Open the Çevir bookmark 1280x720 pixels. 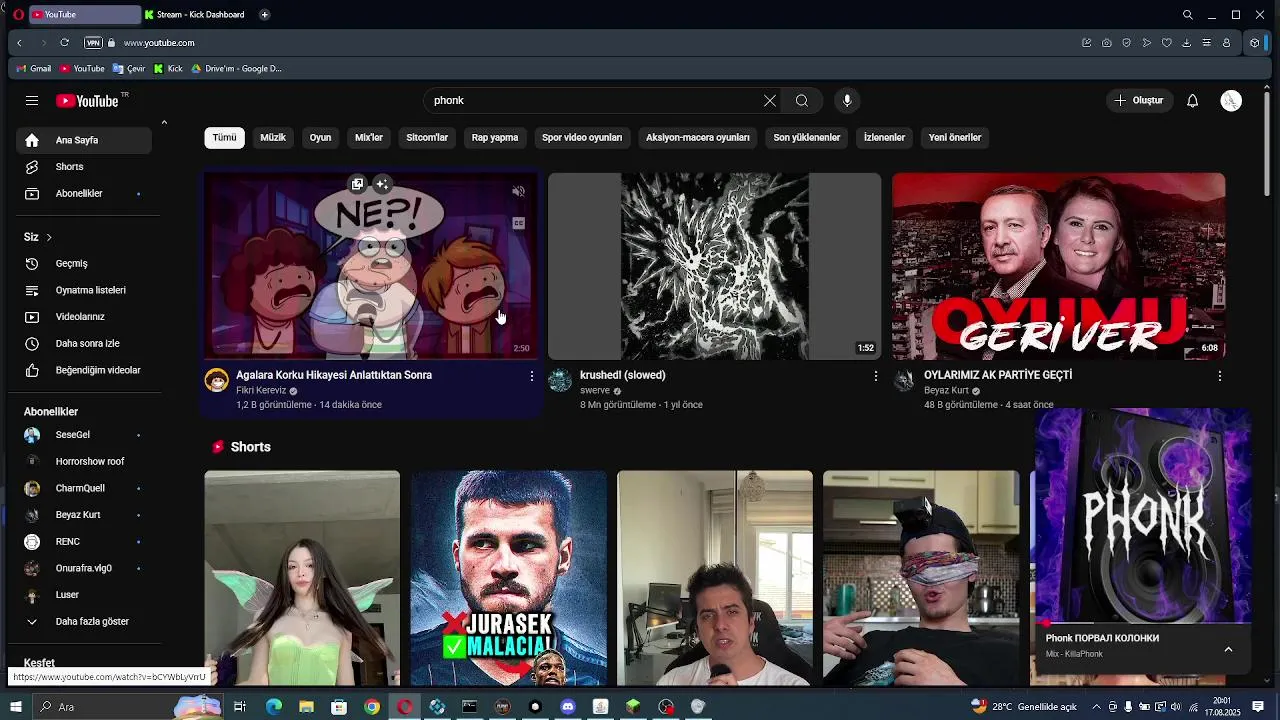[129, 69]
